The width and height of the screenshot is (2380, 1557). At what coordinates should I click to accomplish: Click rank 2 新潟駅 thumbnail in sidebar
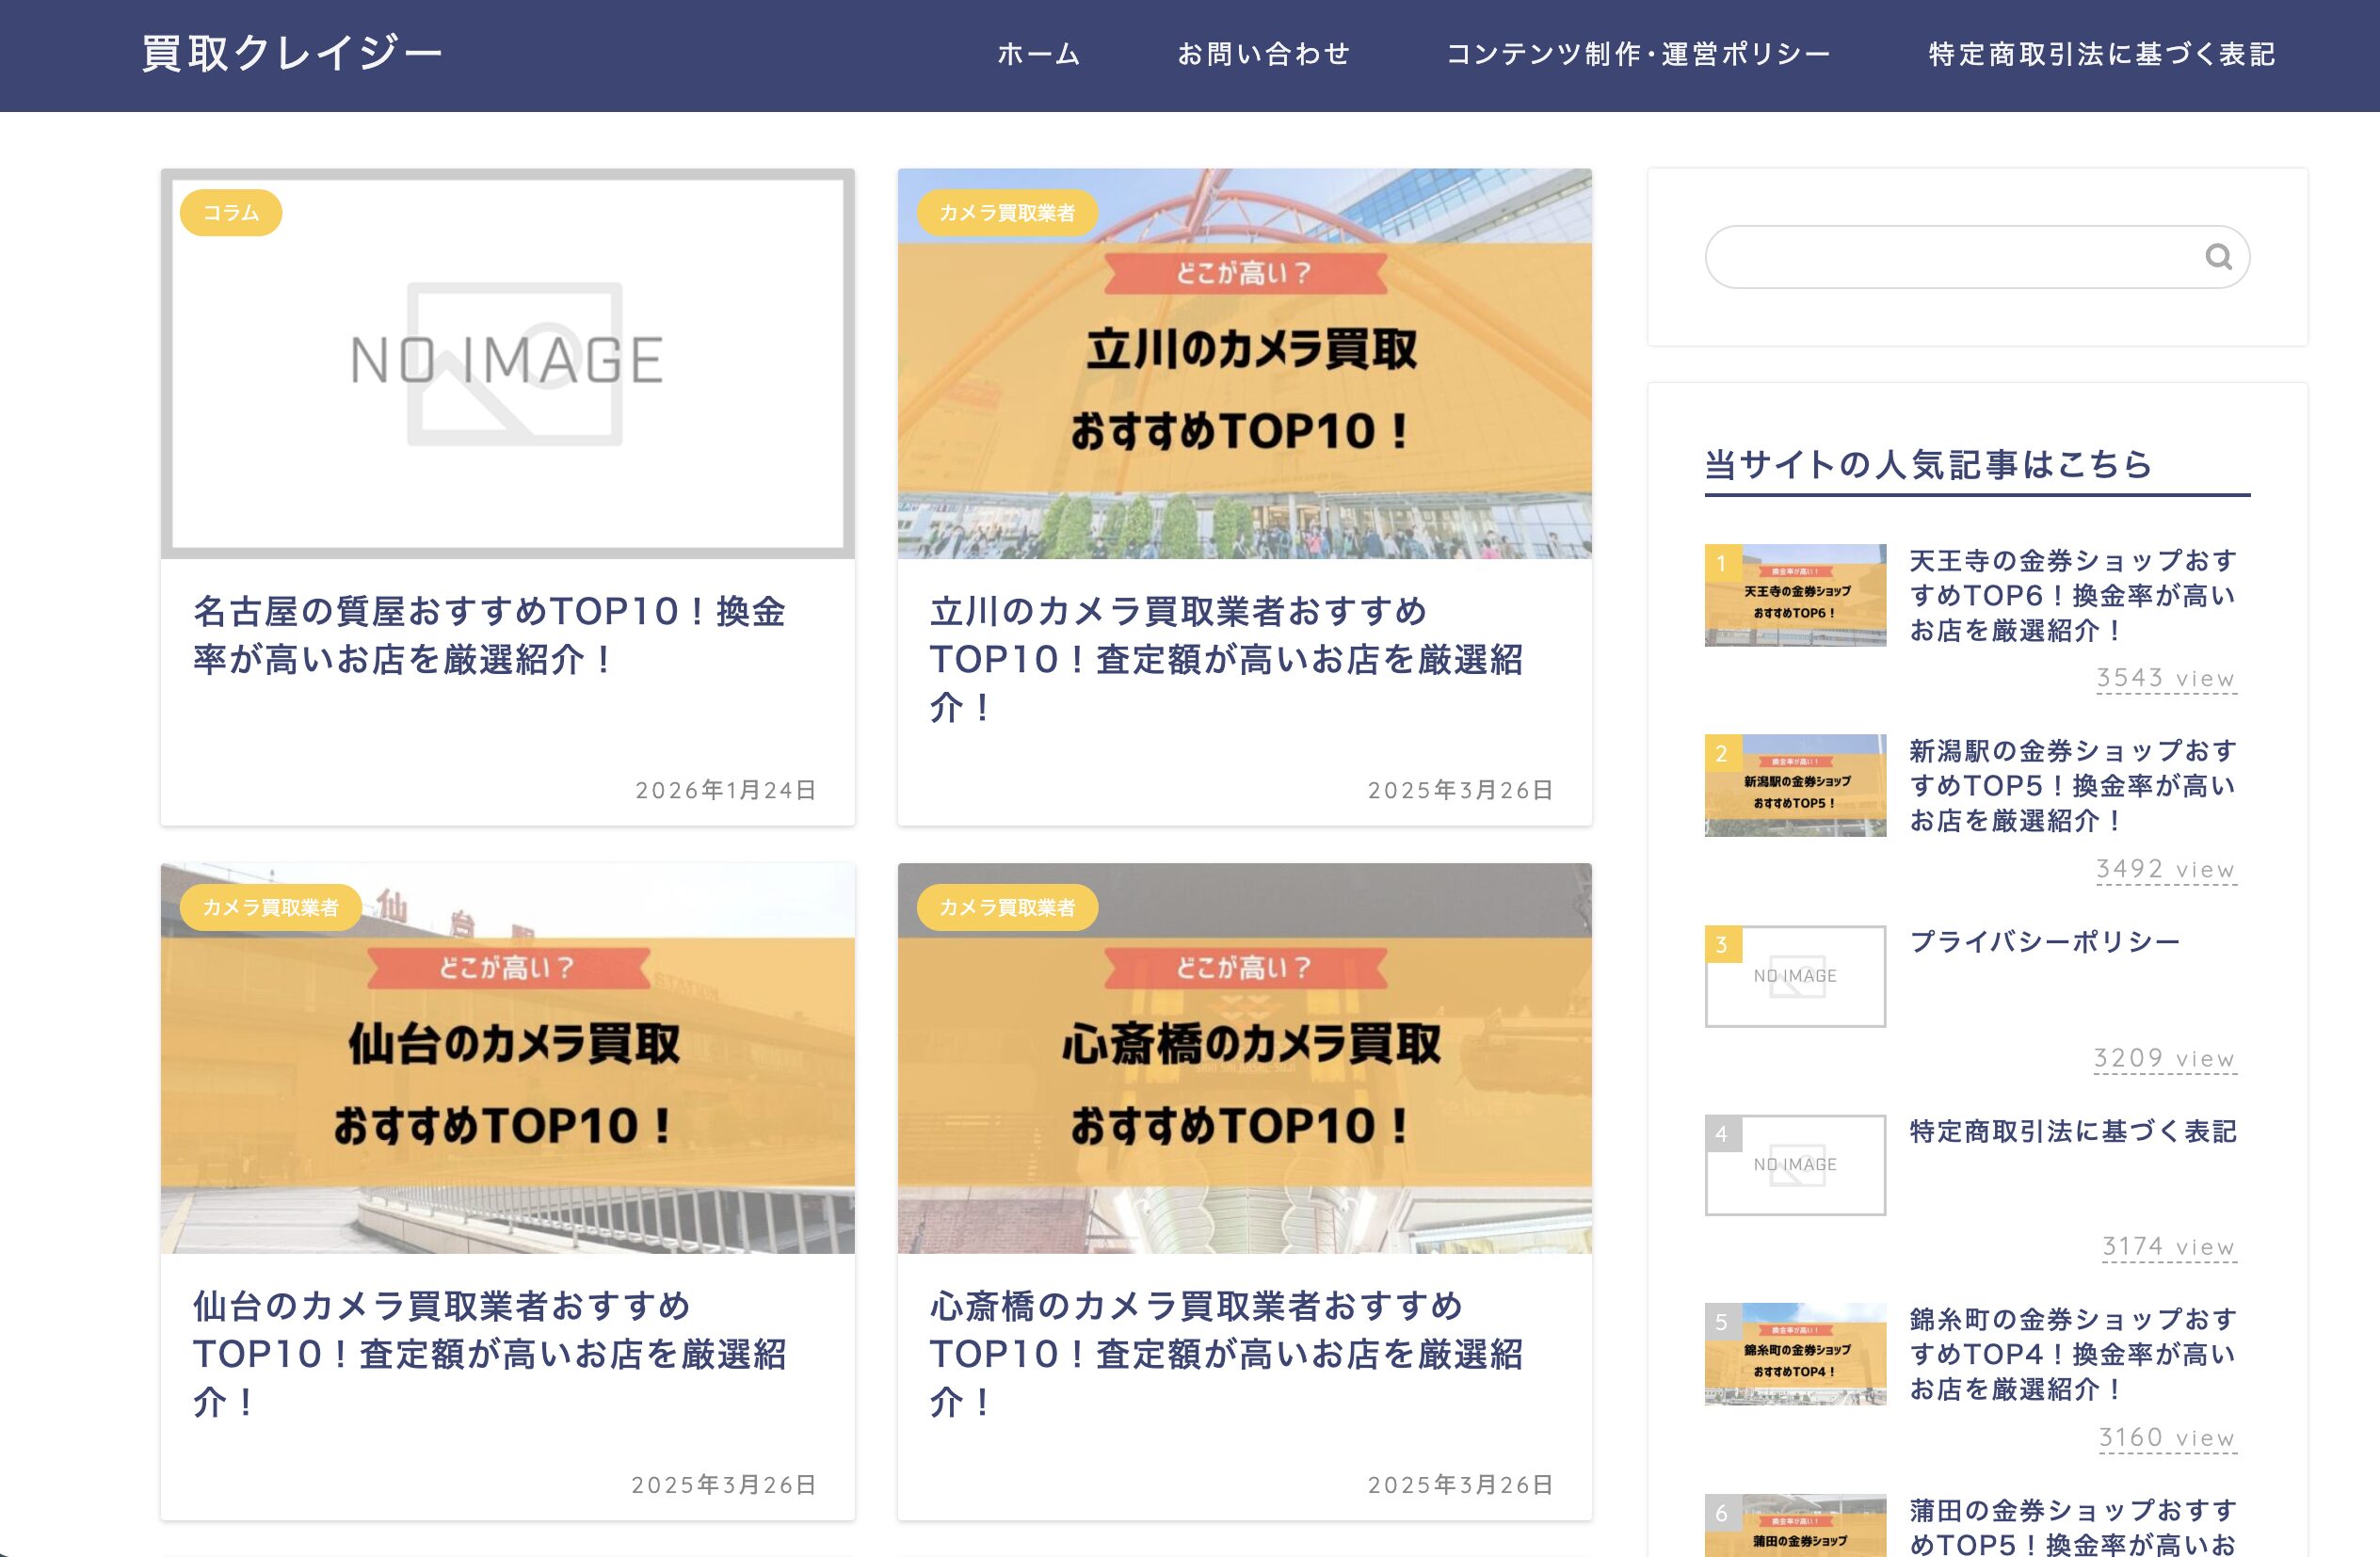tap(1795, 785)
